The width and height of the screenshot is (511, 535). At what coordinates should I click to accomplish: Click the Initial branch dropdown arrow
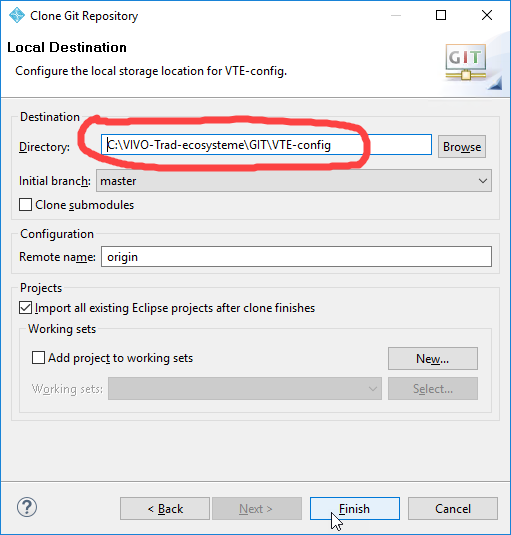coord(482,181)
